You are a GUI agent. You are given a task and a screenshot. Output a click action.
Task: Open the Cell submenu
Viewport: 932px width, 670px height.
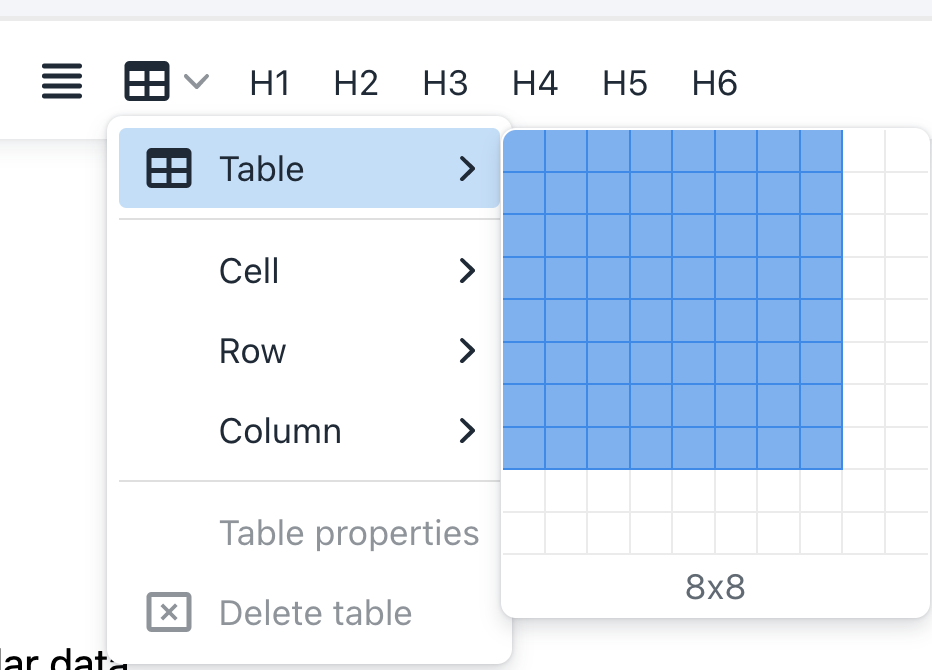coord(309,271)
